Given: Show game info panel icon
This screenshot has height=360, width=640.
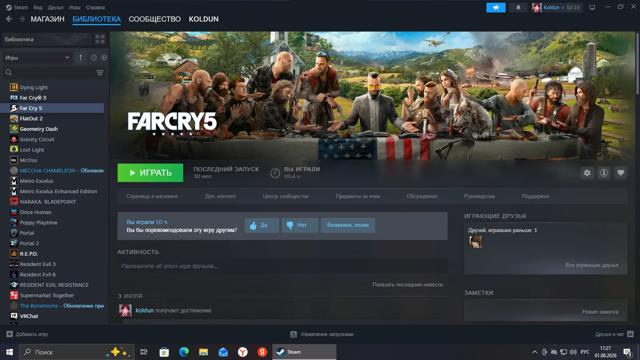Looking at the screenshot, I should [x=604, y=173].
